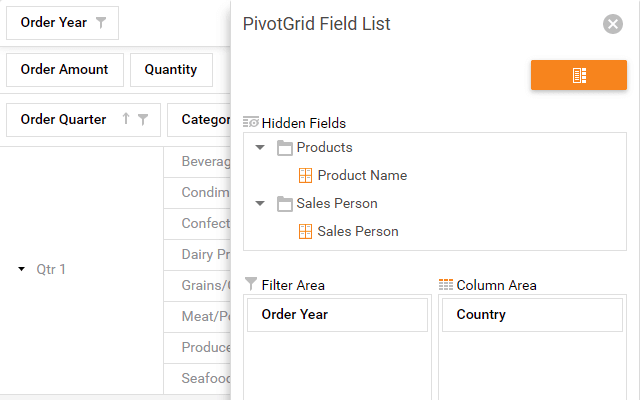
Task: Click the Sales Person folder icon
Action: 285,204
